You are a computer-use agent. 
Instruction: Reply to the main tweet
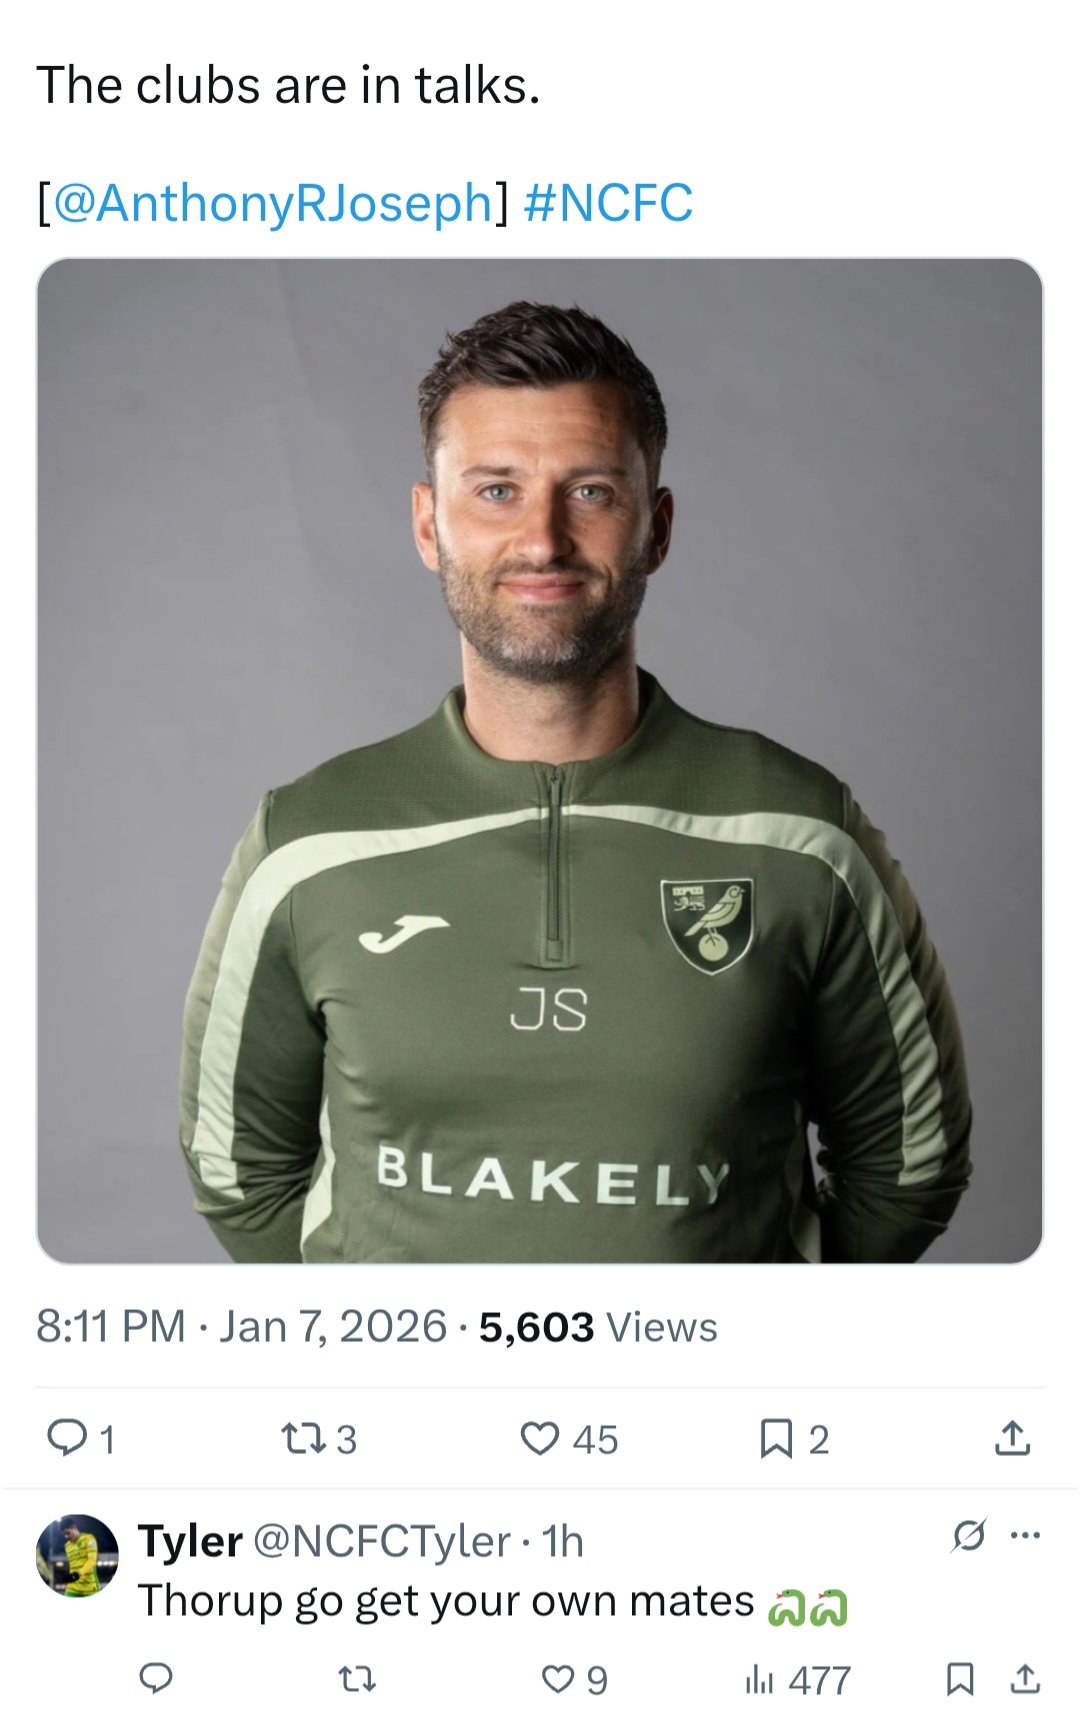point(68,1439)
